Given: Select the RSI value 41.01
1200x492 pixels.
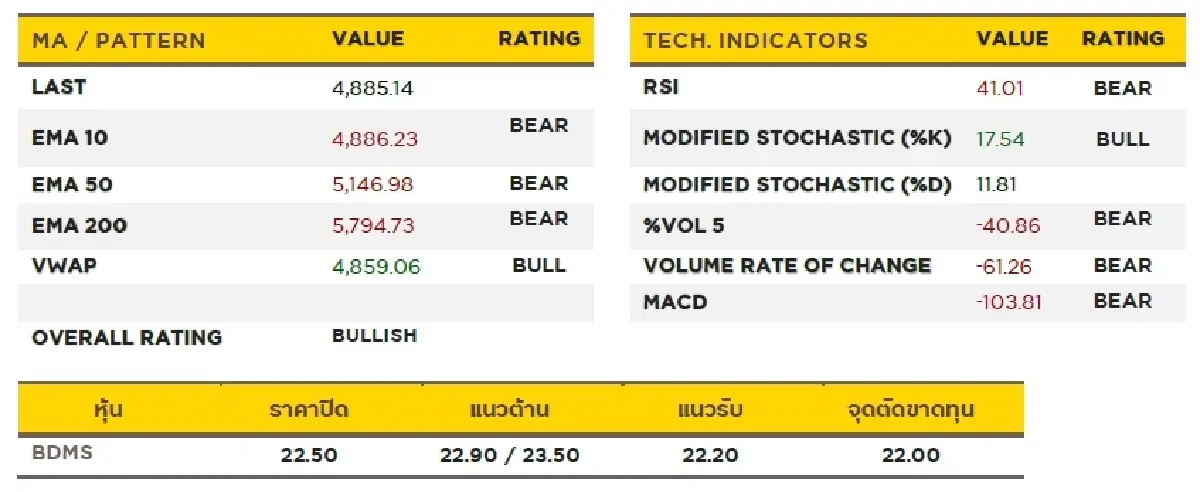Looking at the screenshot, I should coord(1000,88).
